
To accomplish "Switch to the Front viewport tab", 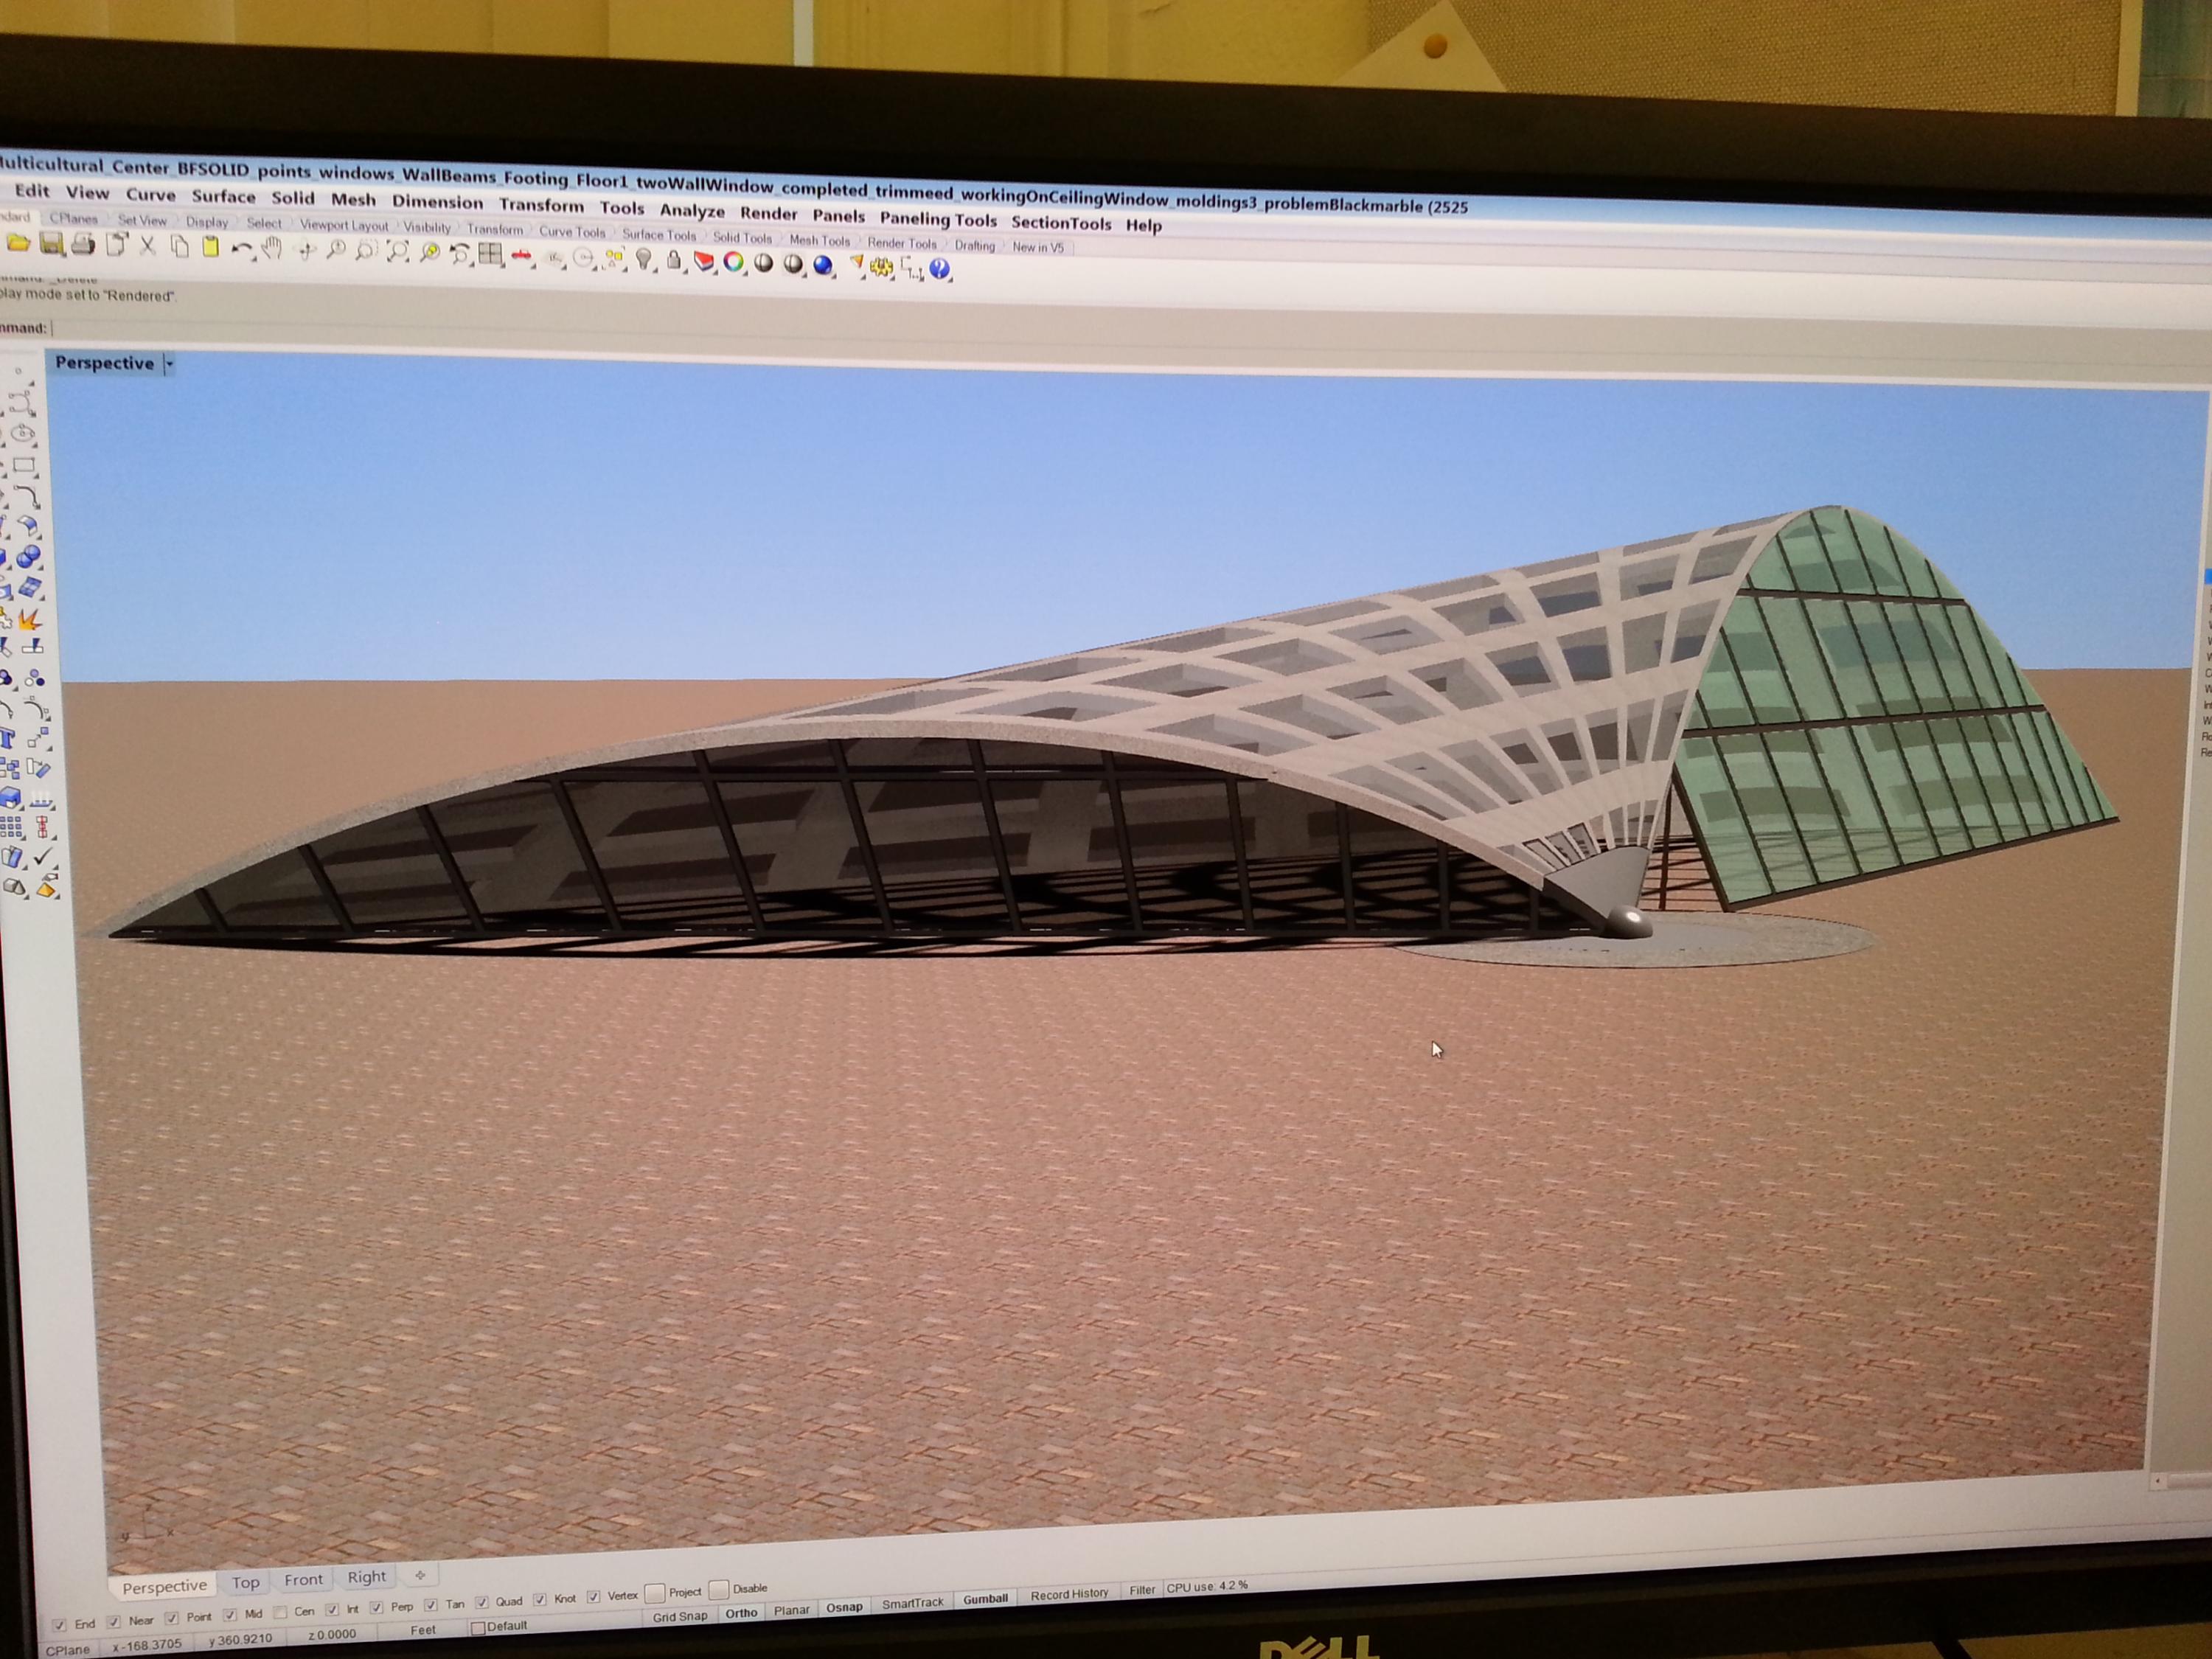I will (303, 1579).
